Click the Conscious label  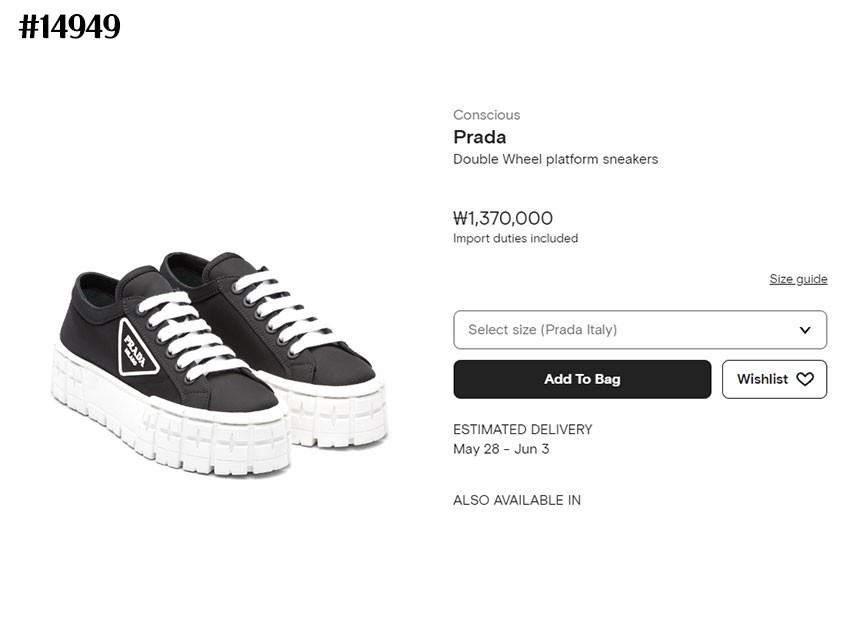487,115
